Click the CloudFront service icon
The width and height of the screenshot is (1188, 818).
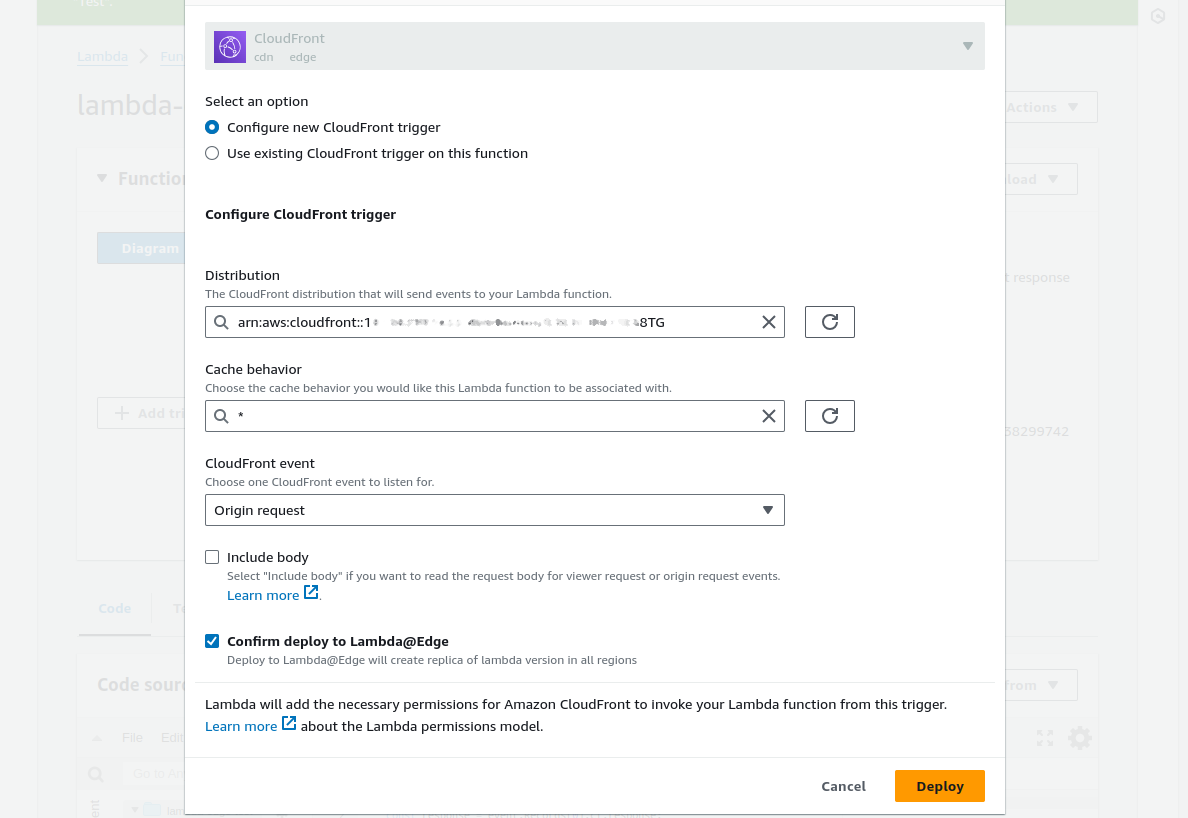tap(230, 47)
